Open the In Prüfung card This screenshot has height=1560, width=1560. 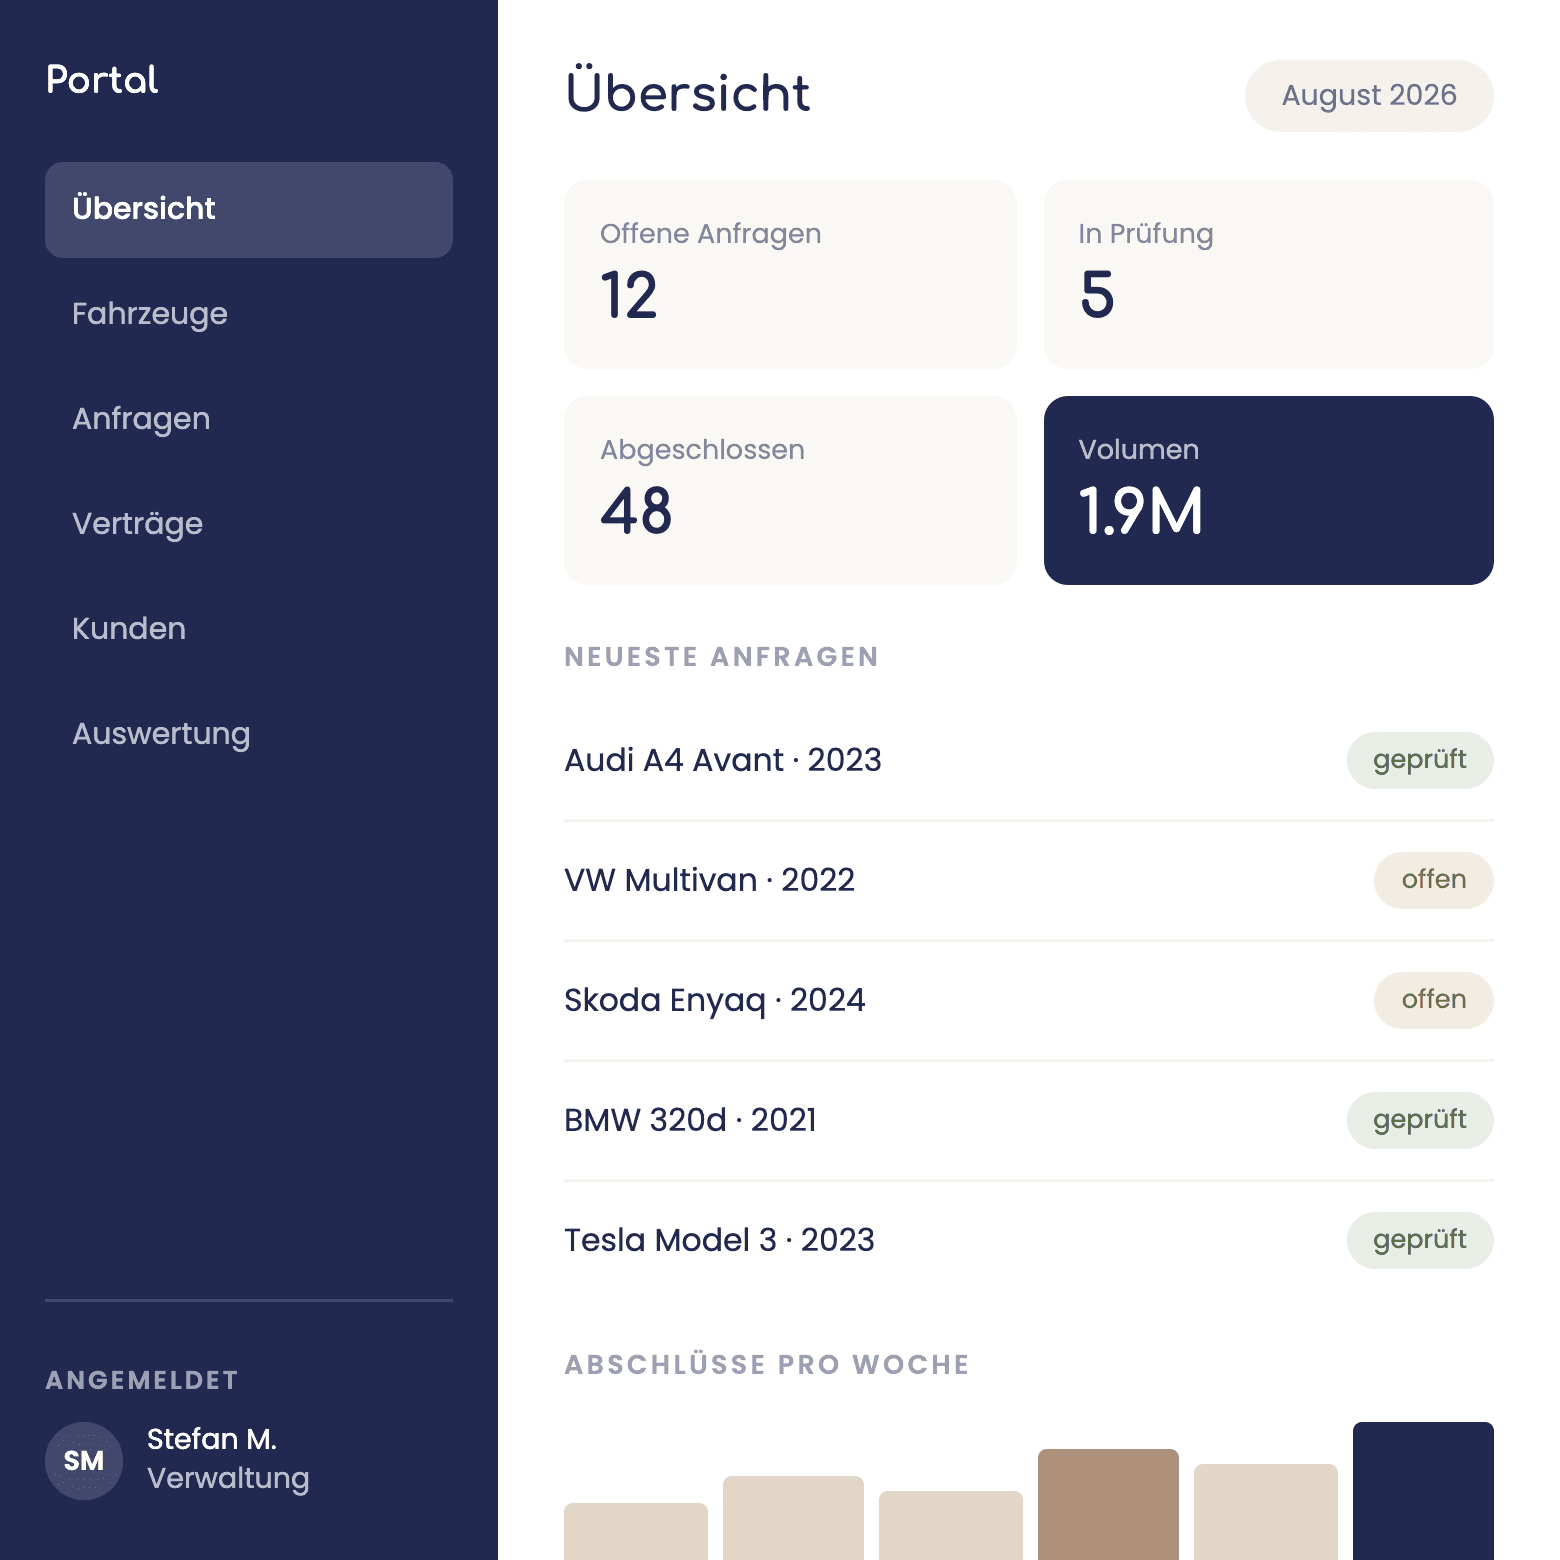pyautogui.click(x=1269, y=274)
